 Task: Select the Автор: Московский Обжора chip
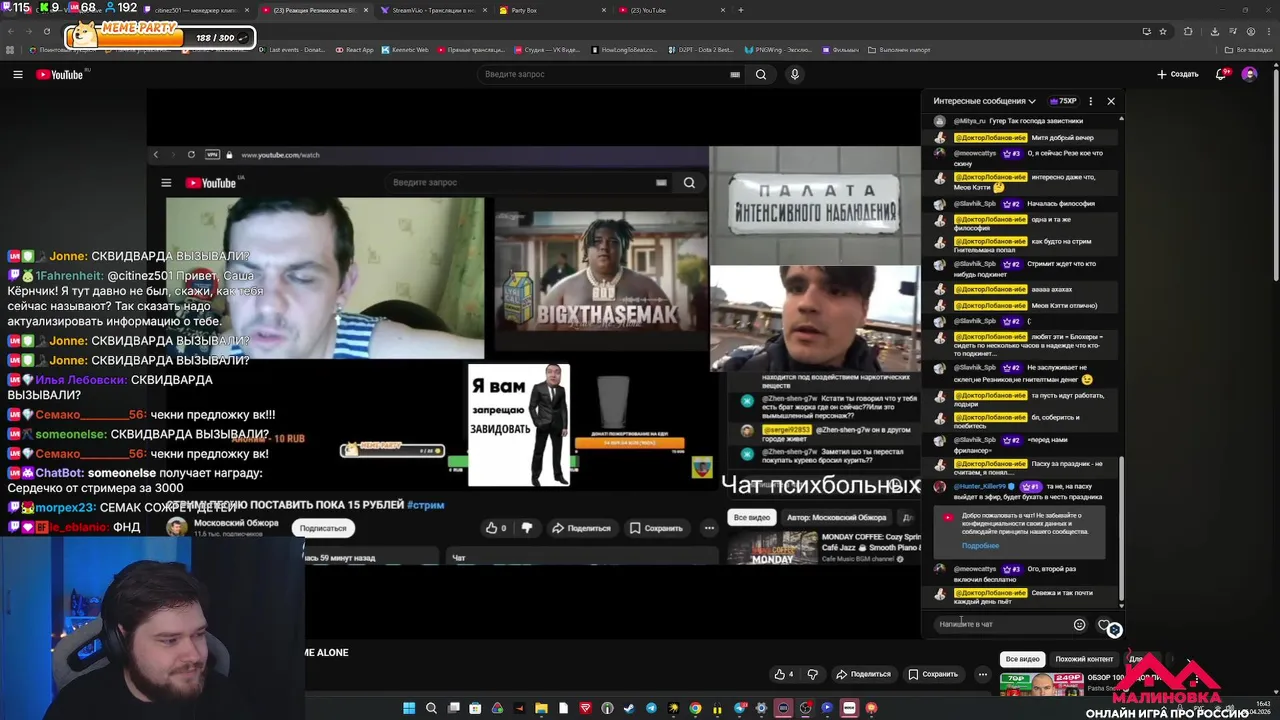[836, 517]
